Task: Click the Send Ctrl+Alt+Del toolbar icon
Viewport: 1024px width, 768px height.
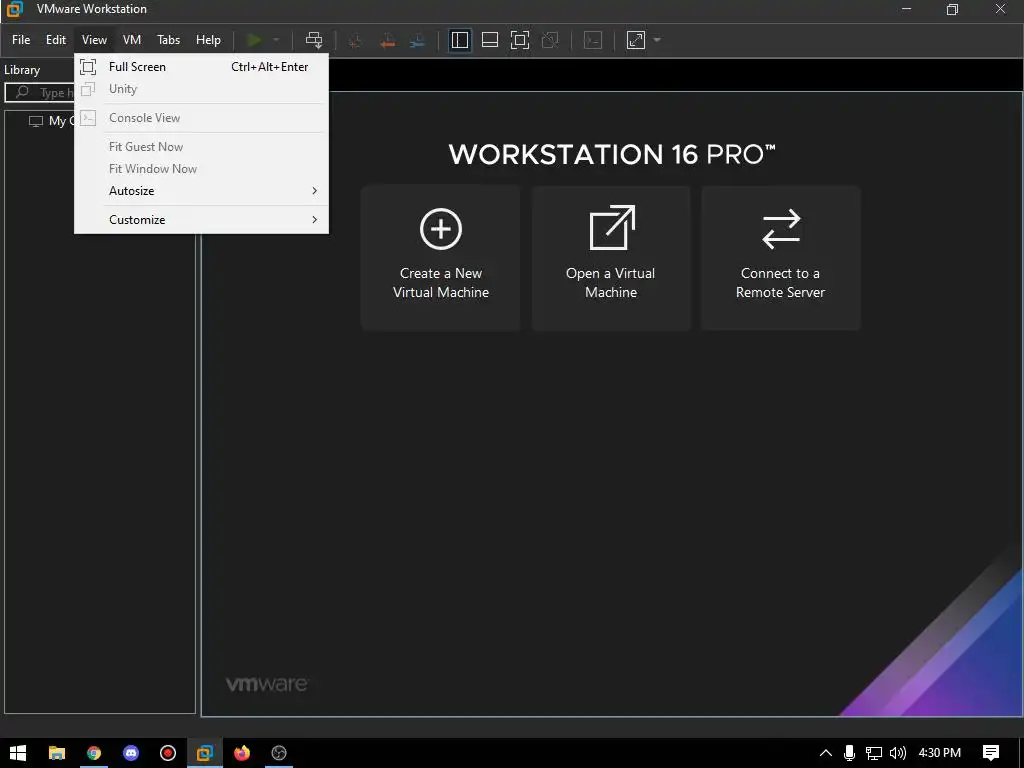Action: (x=314, y=40)
